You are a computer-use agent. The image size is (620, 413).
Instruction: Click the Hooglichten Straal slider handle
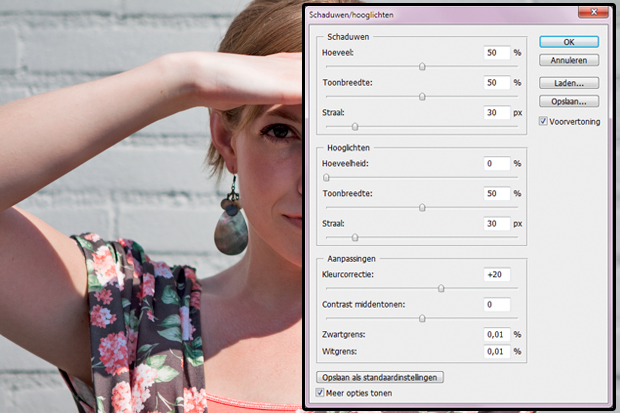355,237
